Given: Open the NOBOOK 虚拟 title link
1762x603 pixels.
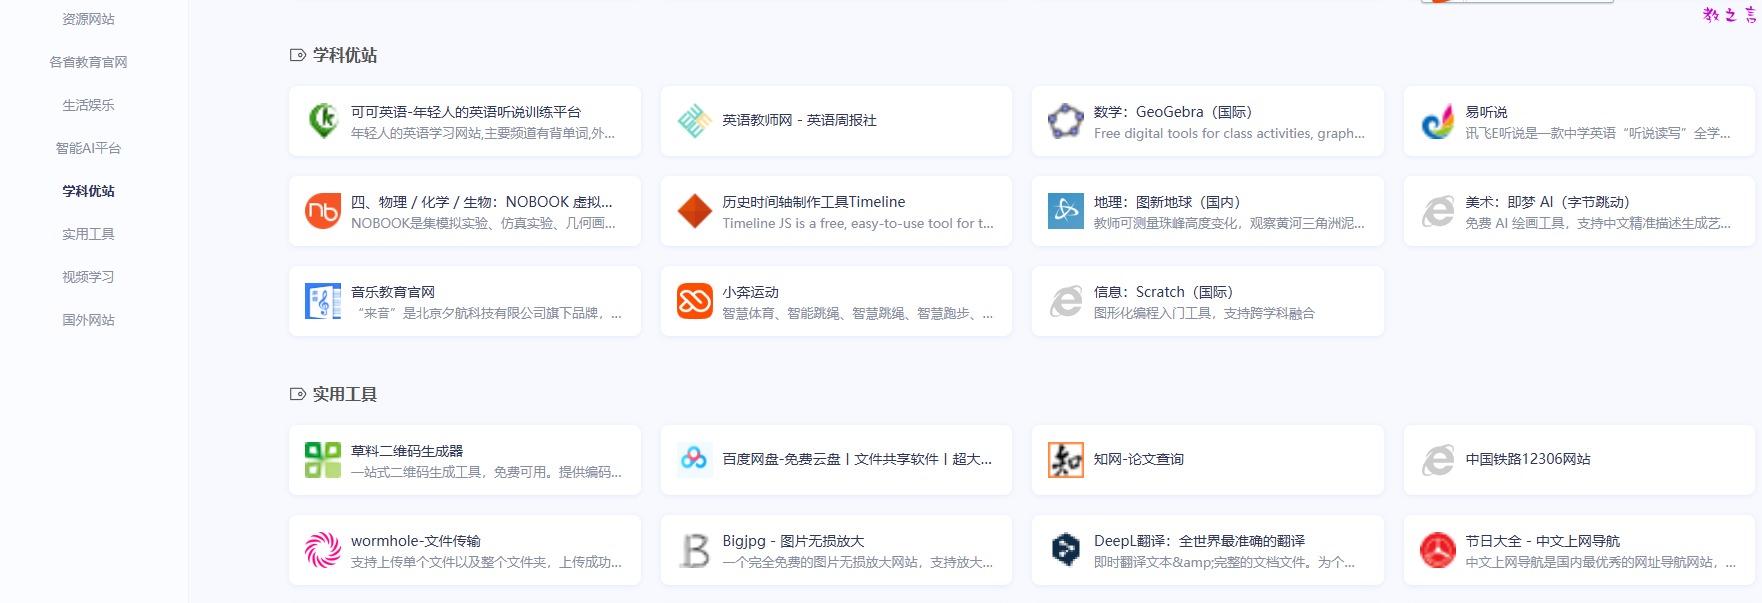Looking at the screenshot, I should [x=482, y=202].
